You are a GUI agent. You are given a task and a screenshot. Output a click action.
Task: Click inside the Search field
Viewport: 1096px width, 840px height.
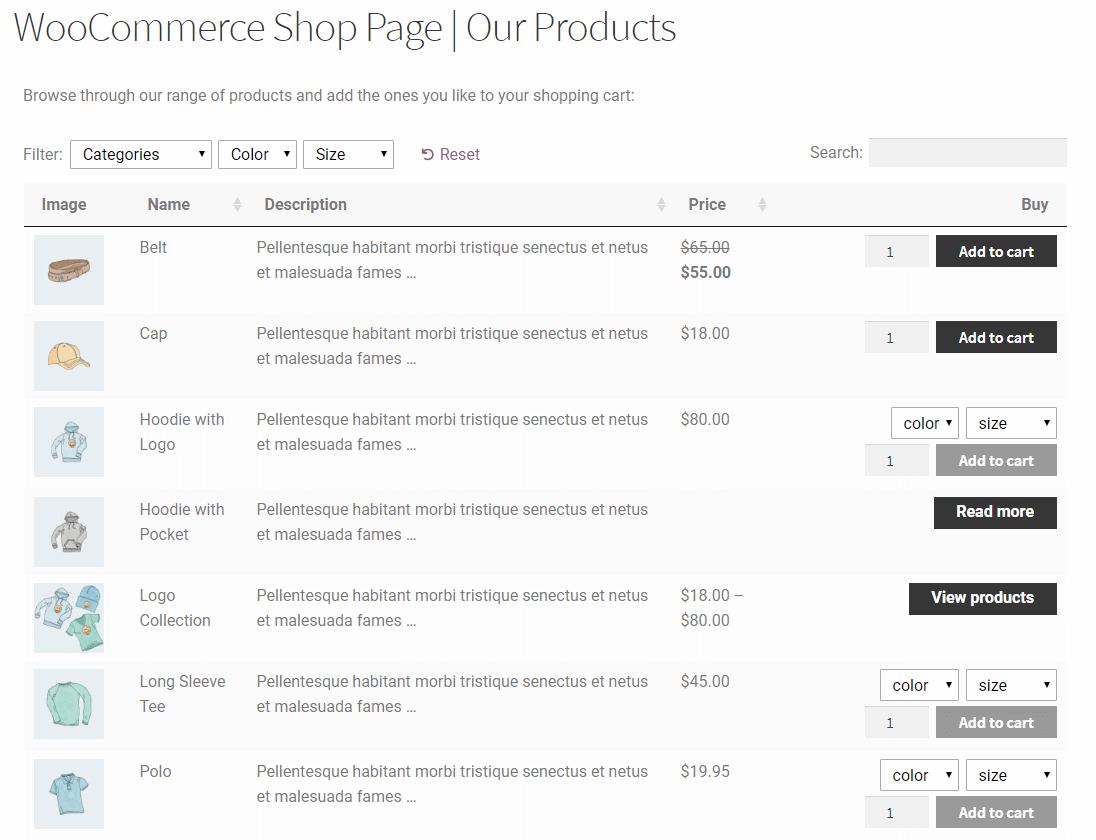pos(967,151)
